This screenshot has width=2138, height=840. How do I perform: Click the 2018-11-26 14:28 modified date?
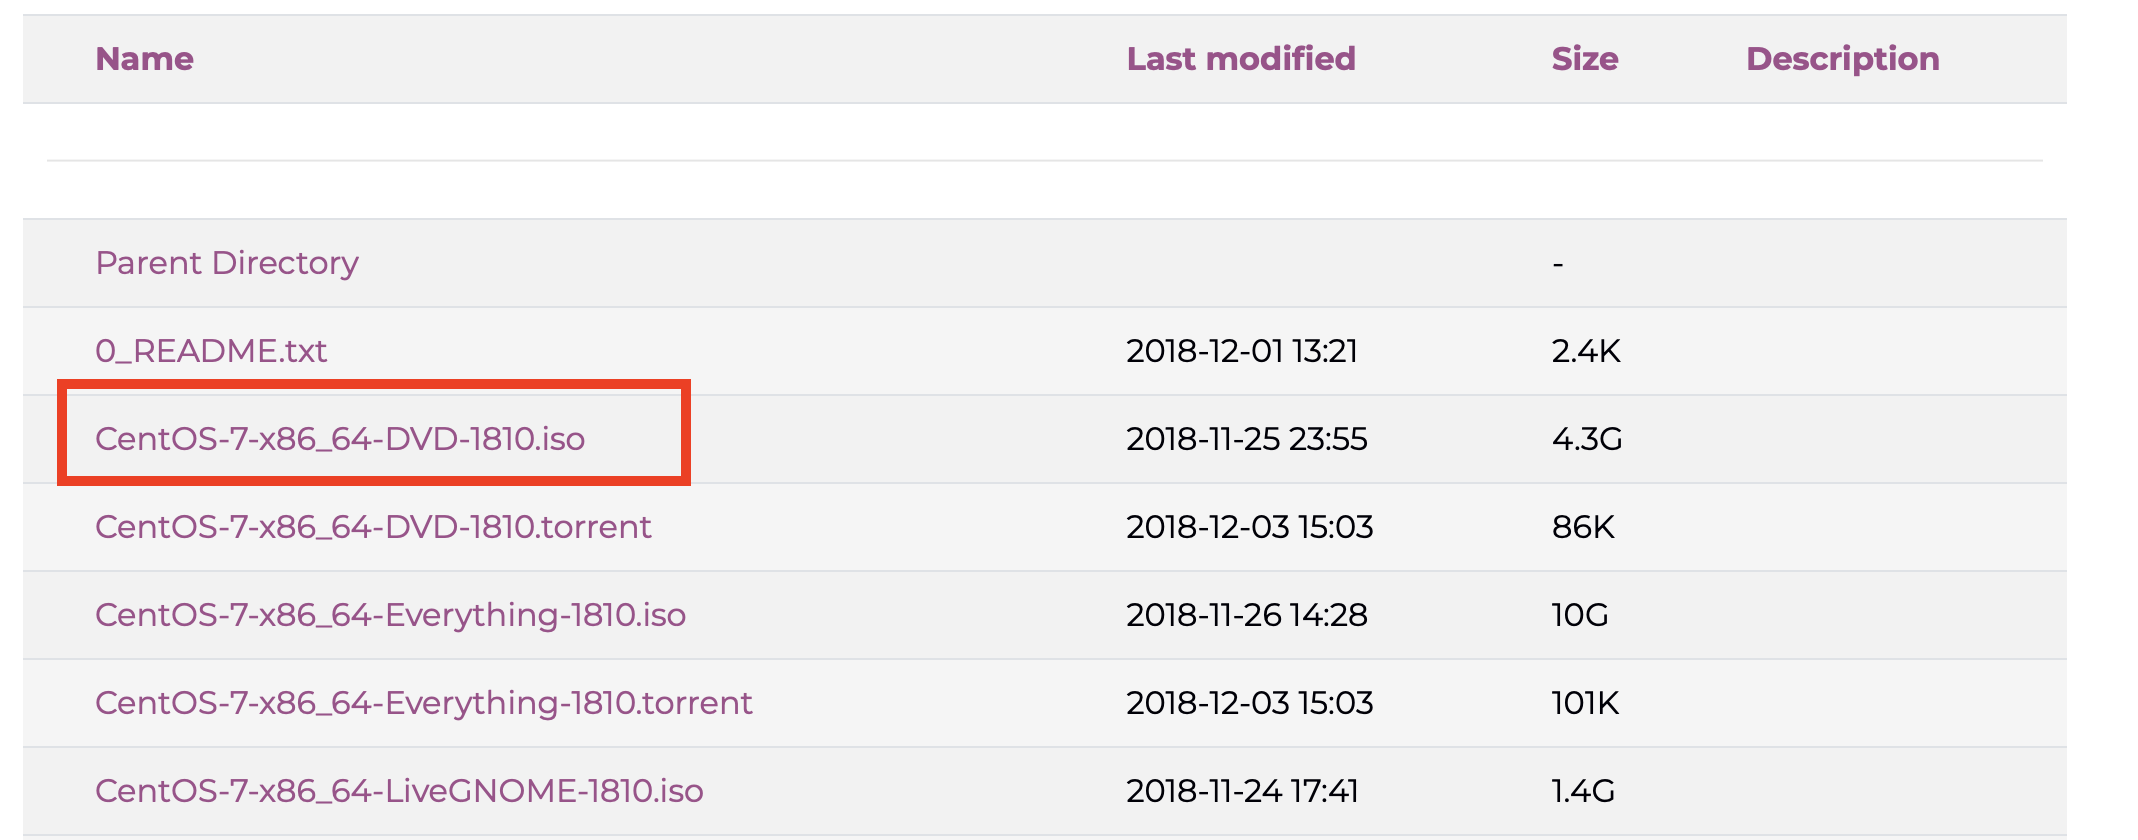point(1246,615)
